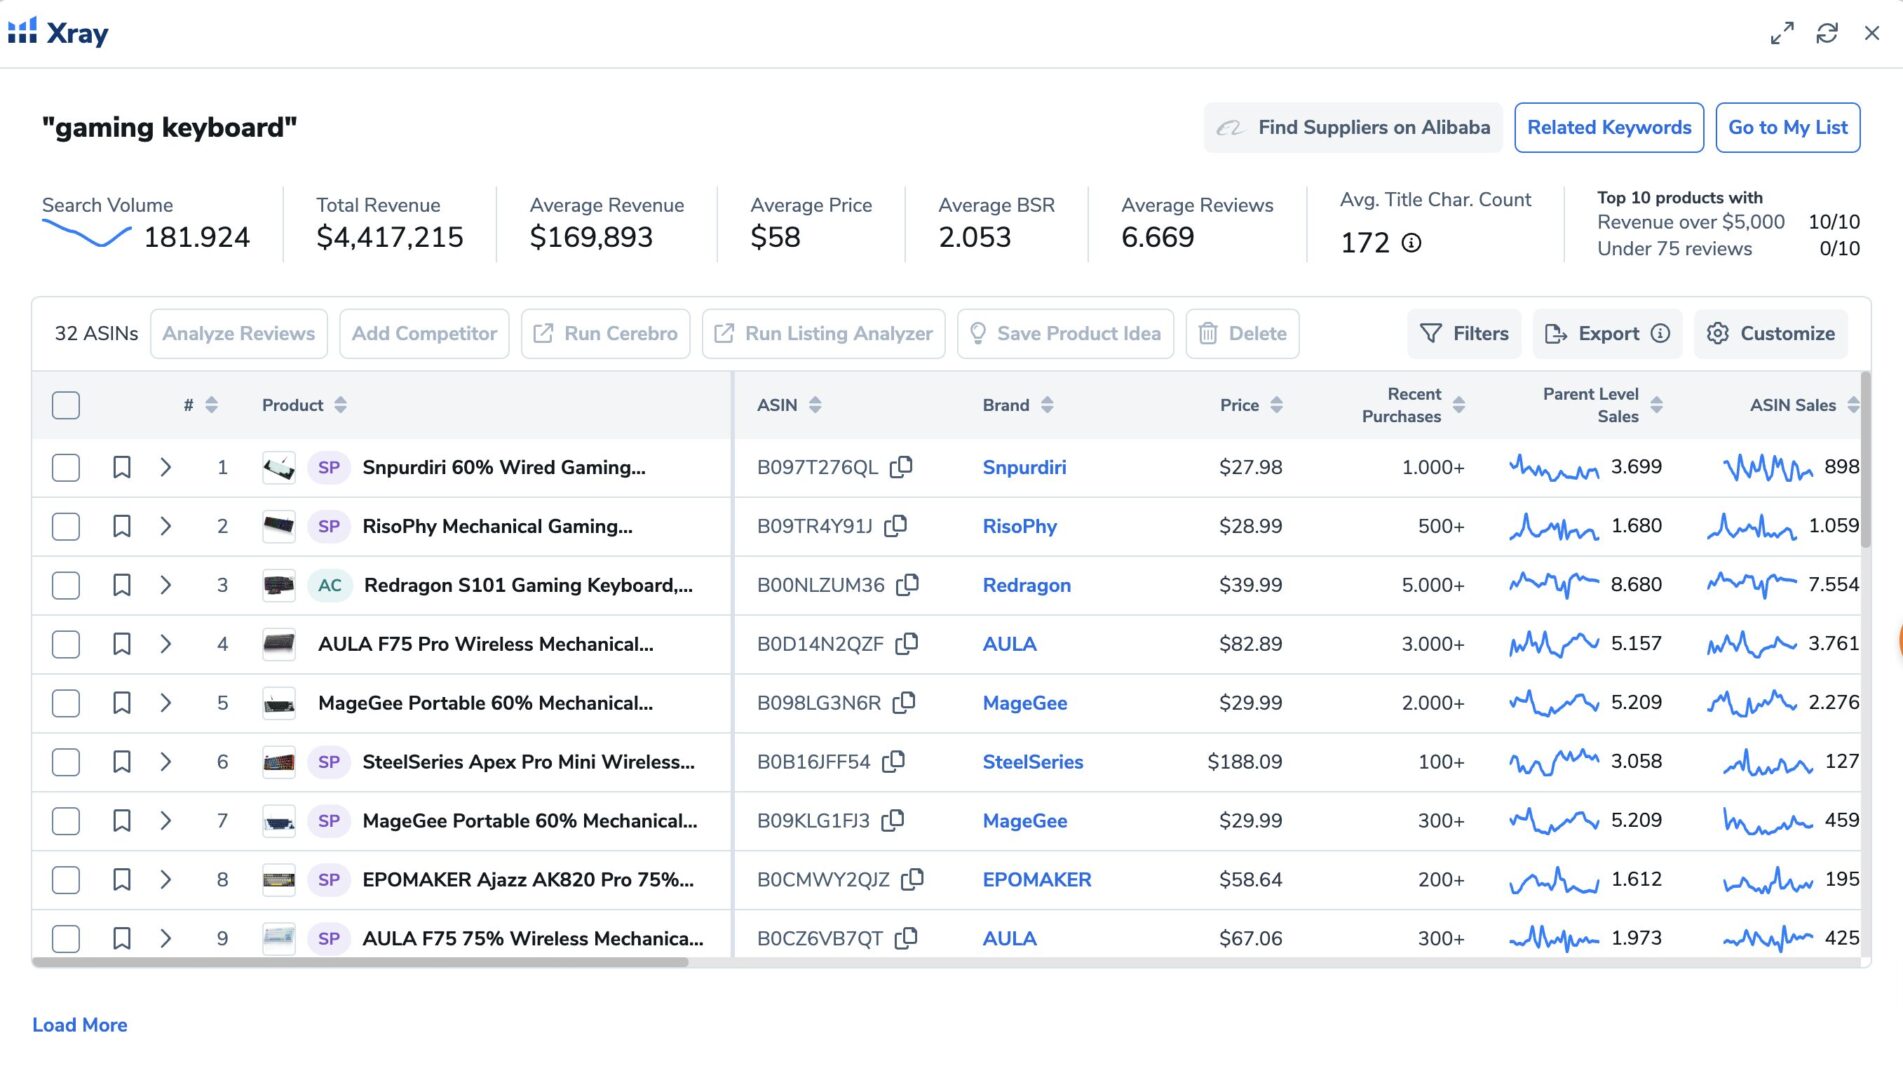Check the box for Snpurdiri 60% keyboard
The height and width of the screenshot is (1080, 1903).
click(x=66, y=467)
